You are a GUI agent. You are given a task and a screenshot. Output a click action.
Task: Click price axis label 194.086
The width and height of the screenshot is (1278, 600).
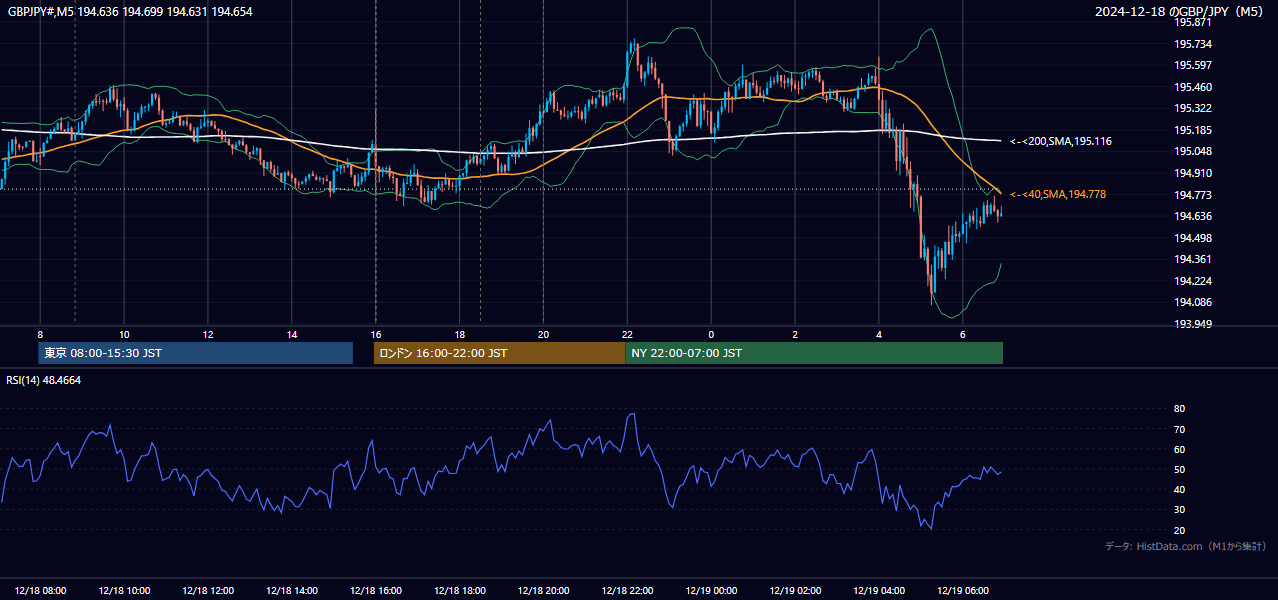coord(1193,302)
